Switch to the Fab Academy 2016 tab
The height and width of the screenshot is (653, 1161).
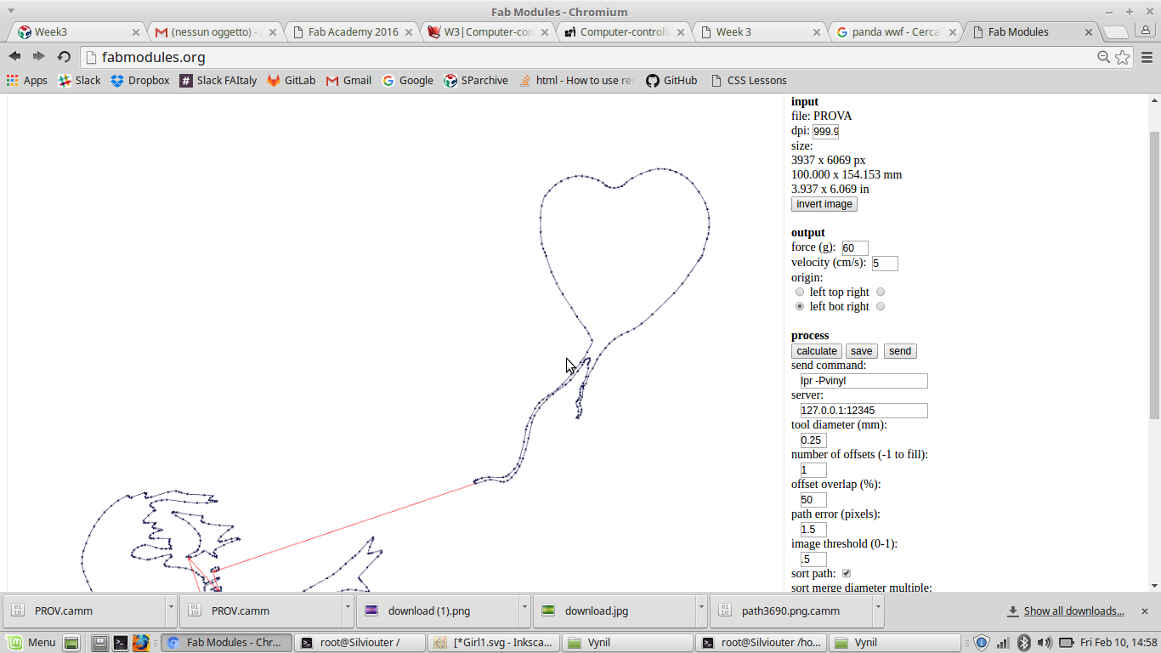350,32
